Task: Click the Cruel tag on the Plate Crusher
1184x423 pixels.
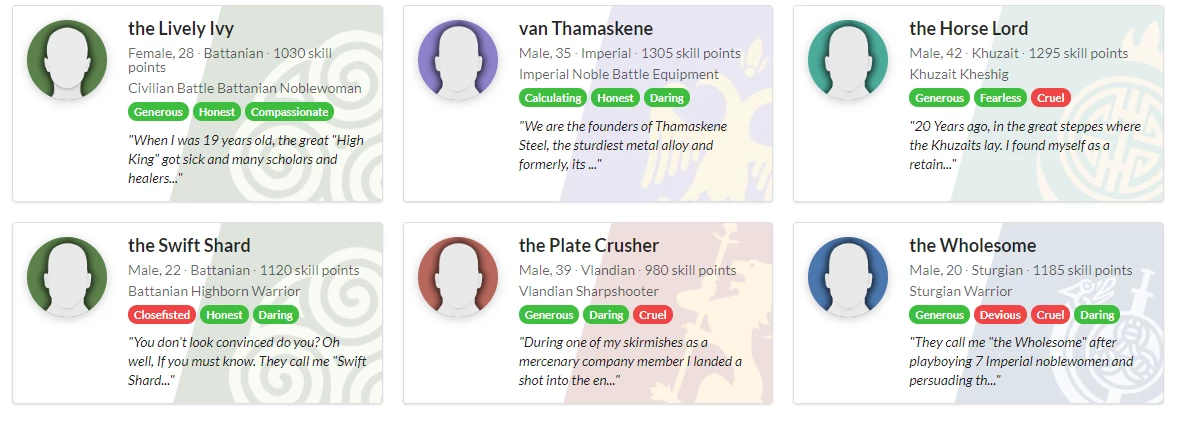Action: click(x=651, y=315)
